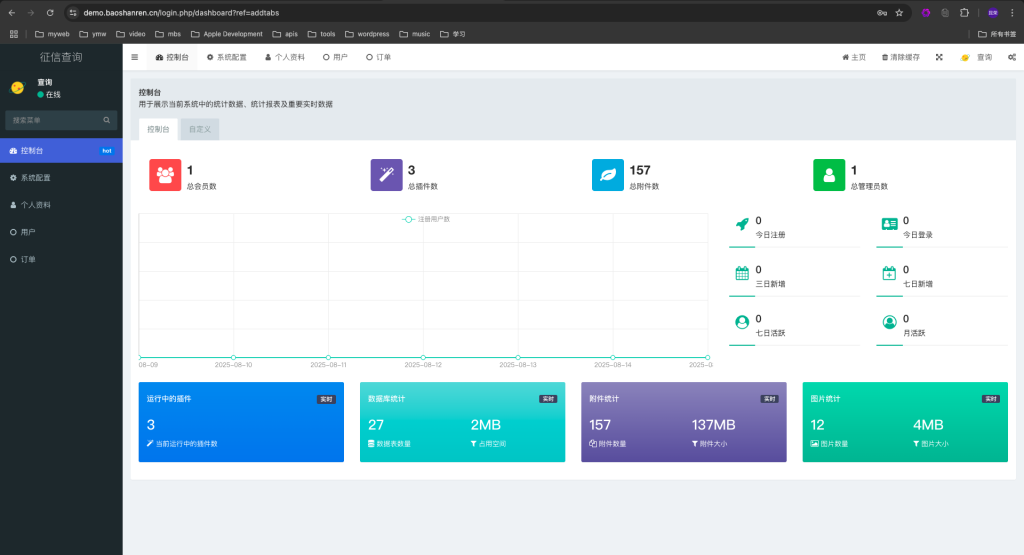Click the 数据表数量 database icon

click(371, 444)
